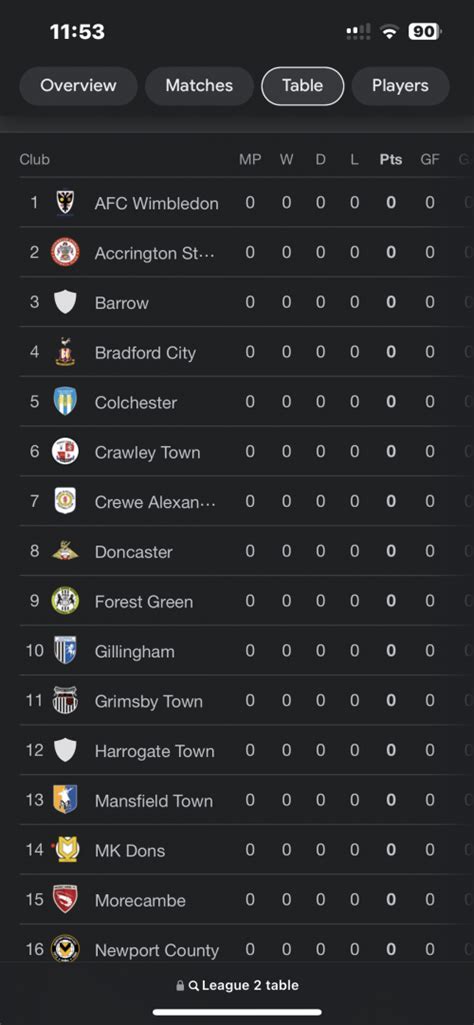Screen dimensions: 474x1025
Task: Tap the search magnifier icon in address bar
Action: 194,986
